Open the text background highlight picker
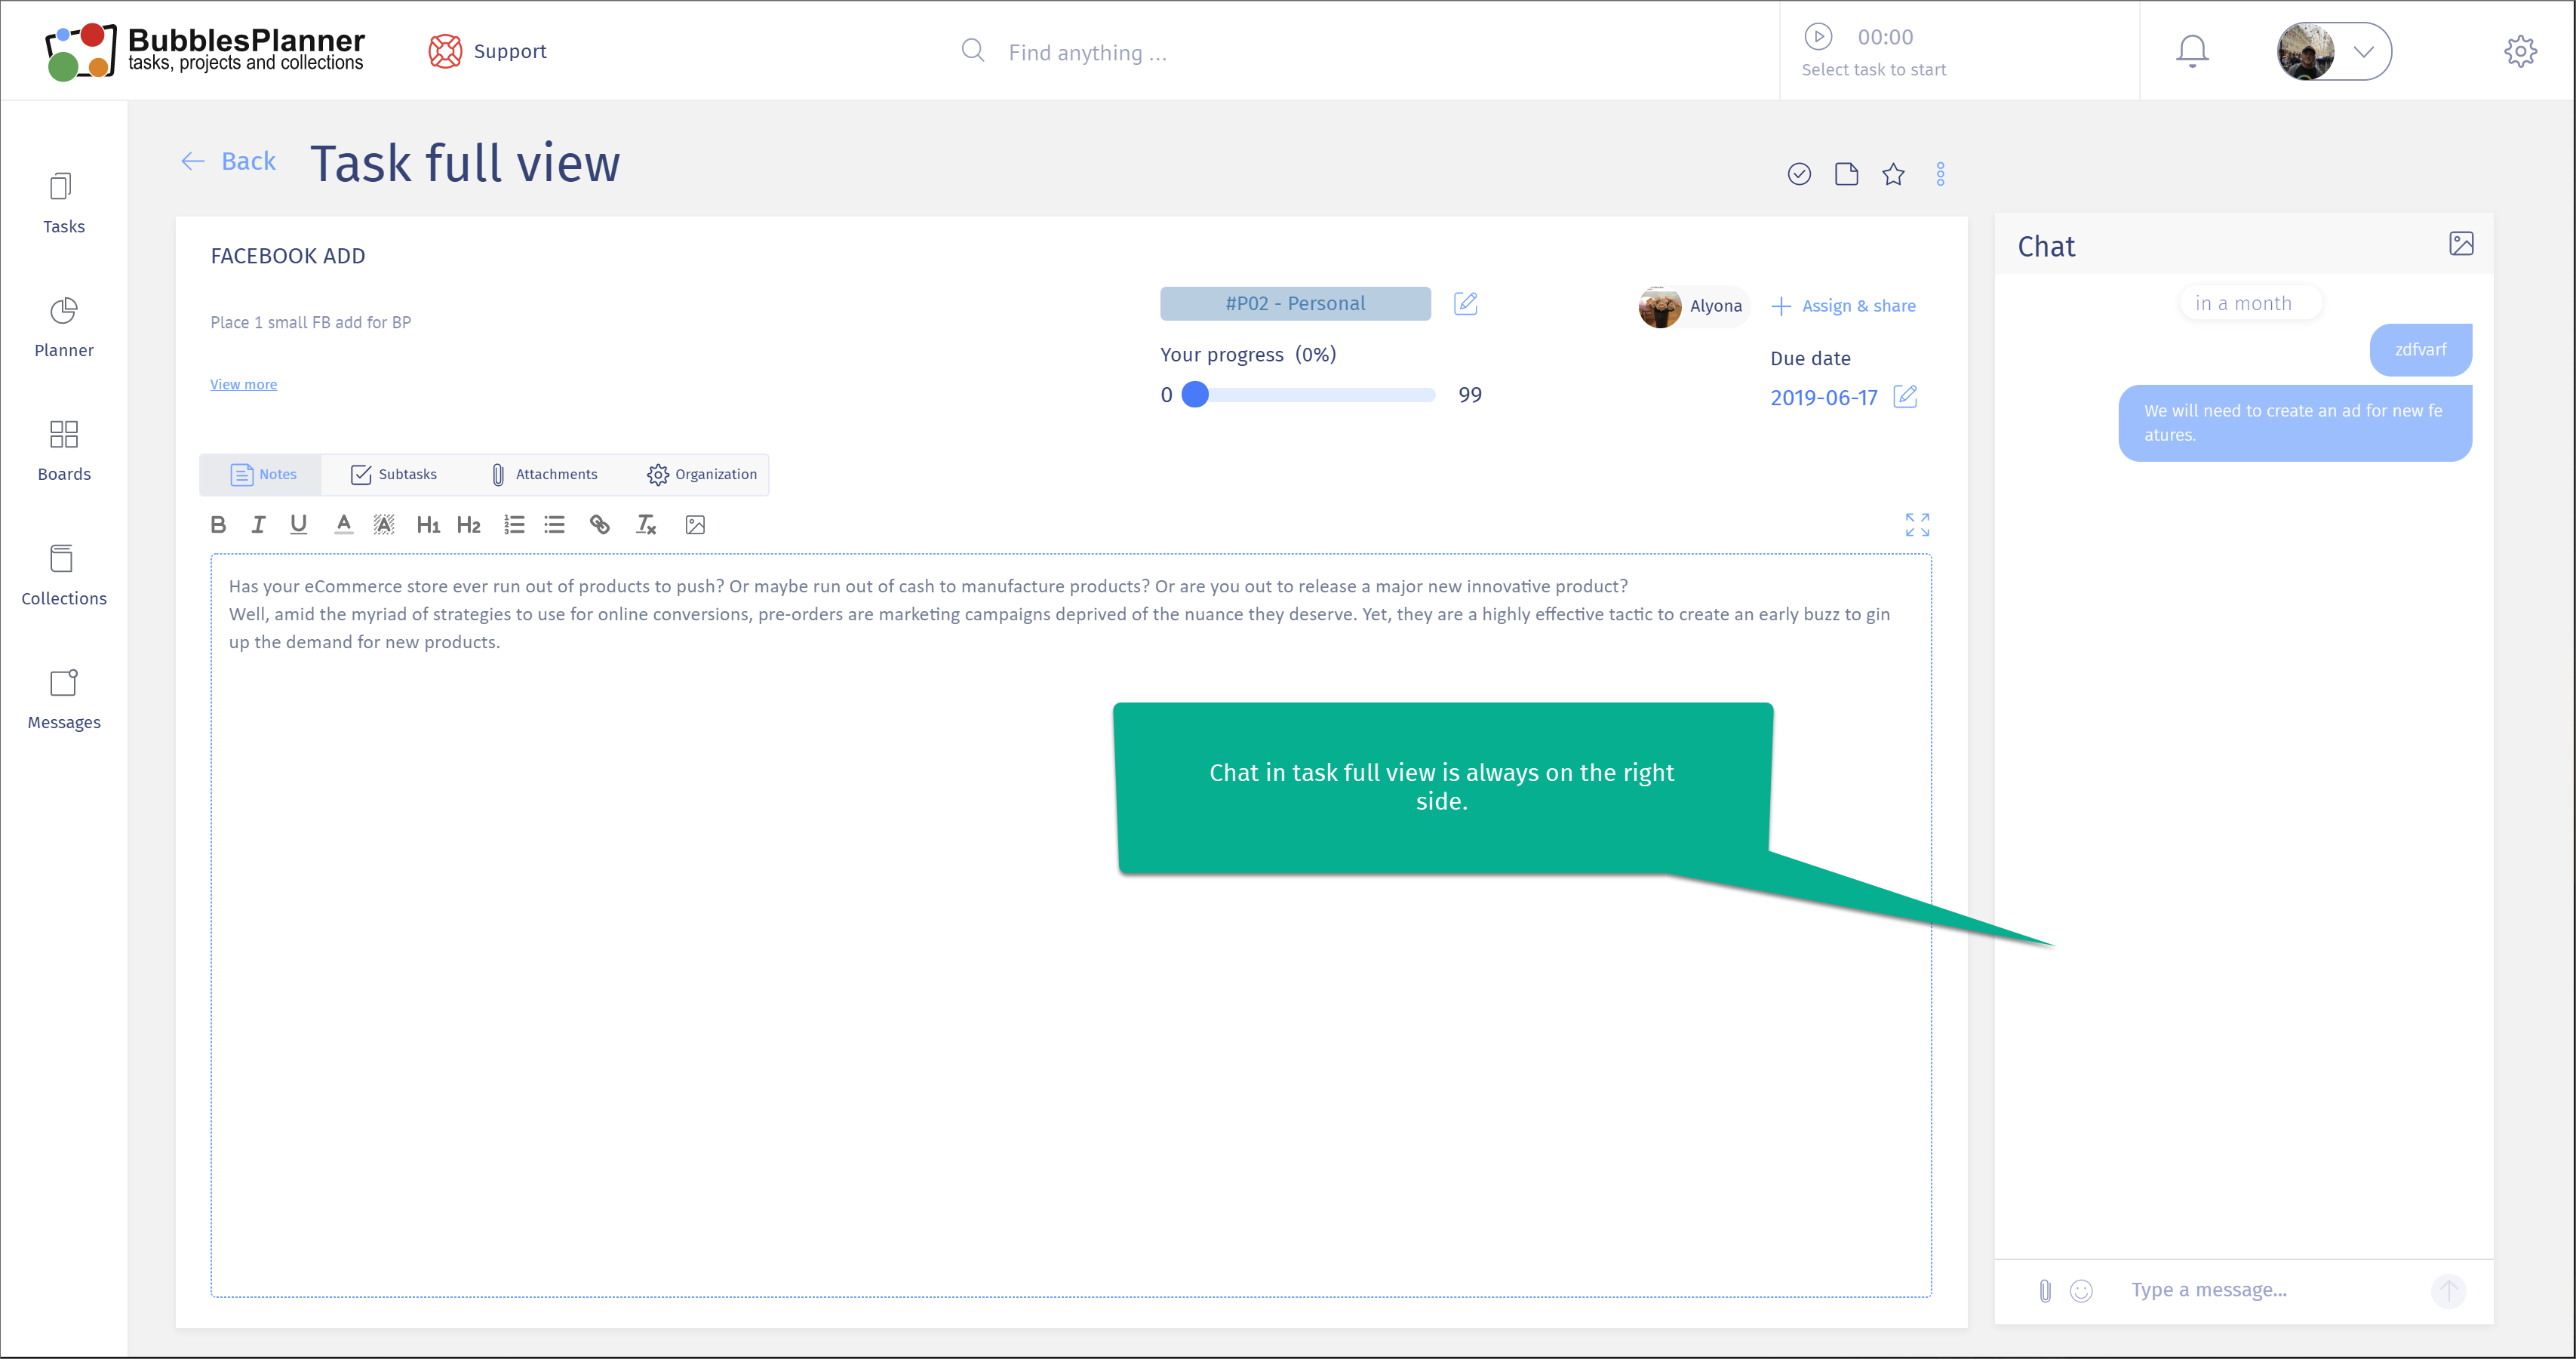The width and height of the screenshot is (2576, 1359). [383, 524]
